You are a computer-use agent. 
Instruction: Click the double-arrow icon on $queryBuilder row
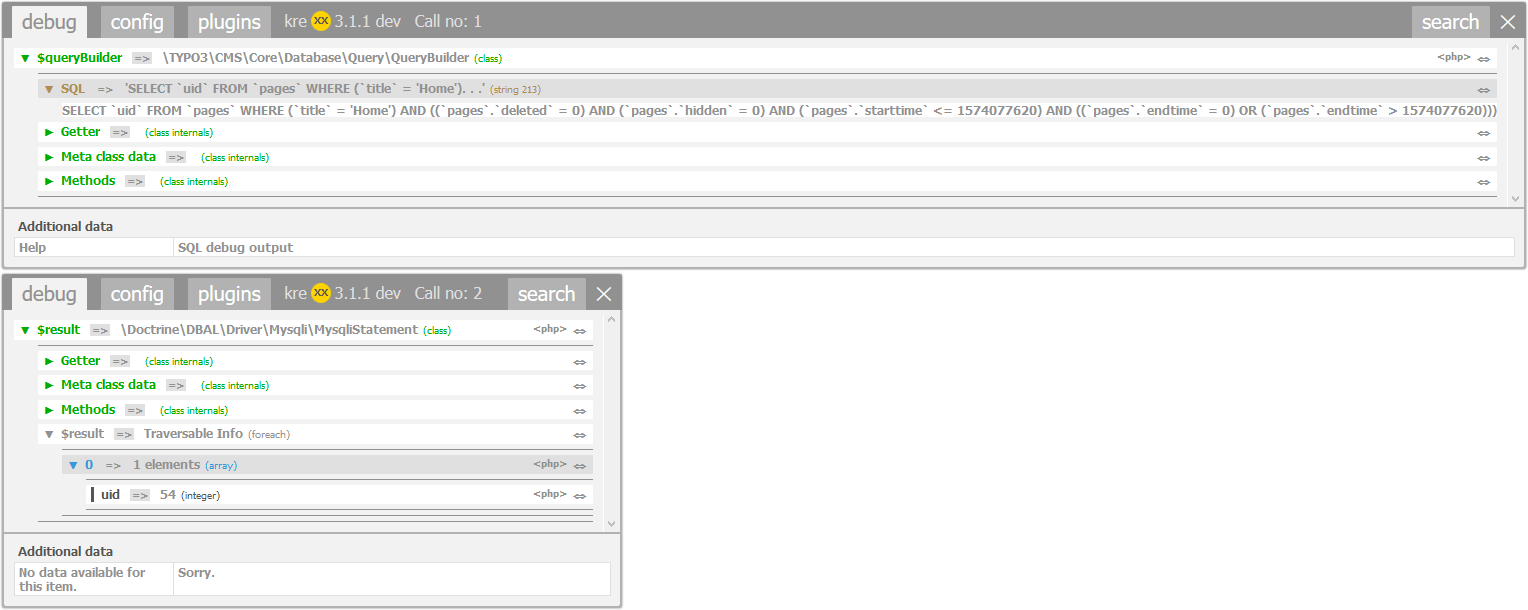1484,59
